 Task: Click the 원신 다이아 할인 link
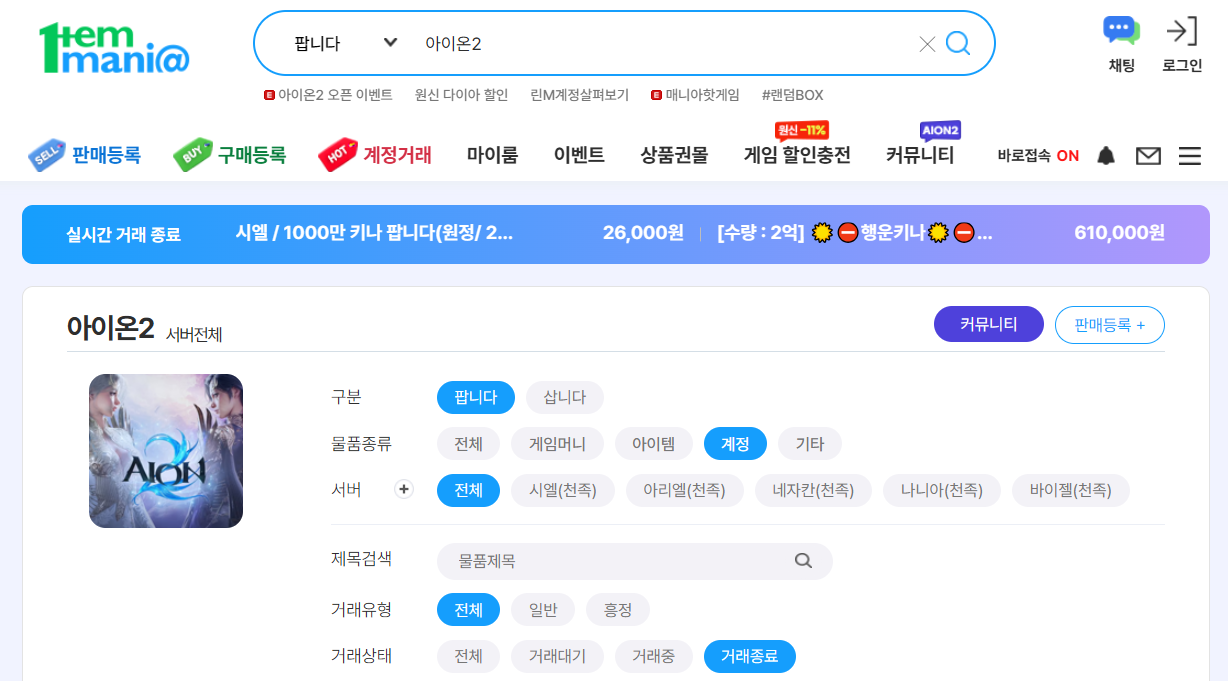click(x=461, y=95)
